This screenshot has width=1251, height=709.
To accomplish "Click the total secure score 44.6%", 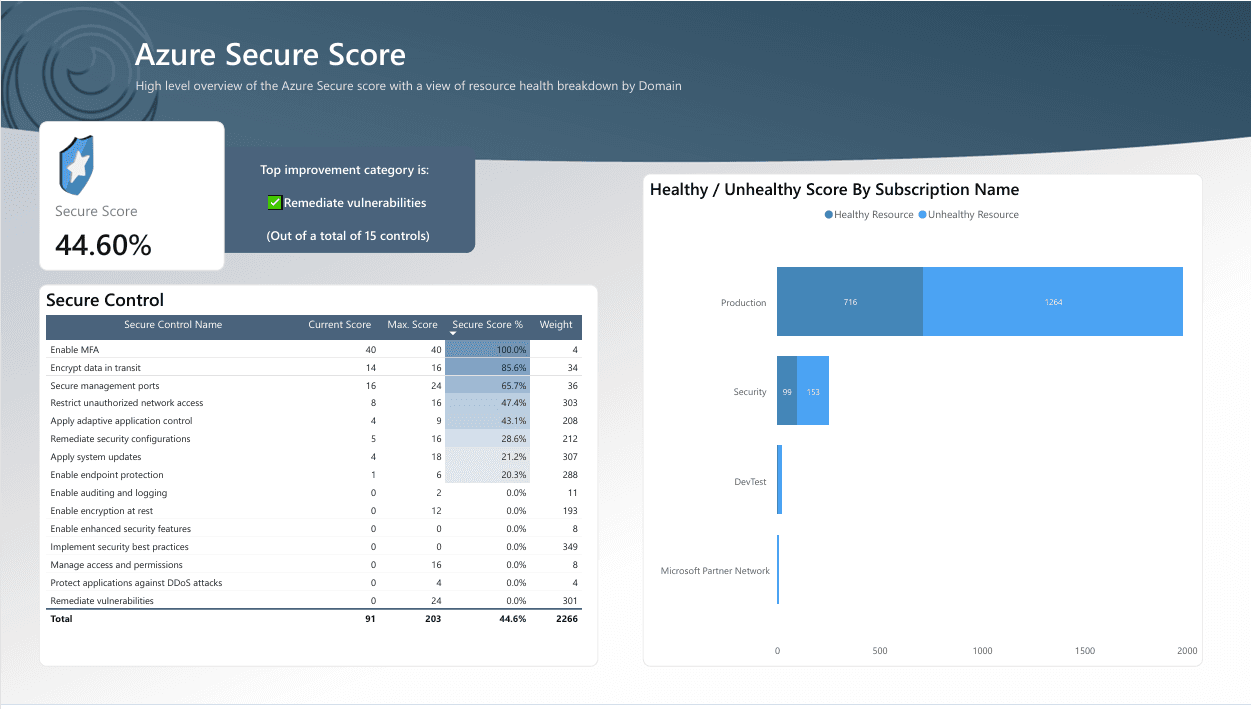I will click(x=513, y=619).
